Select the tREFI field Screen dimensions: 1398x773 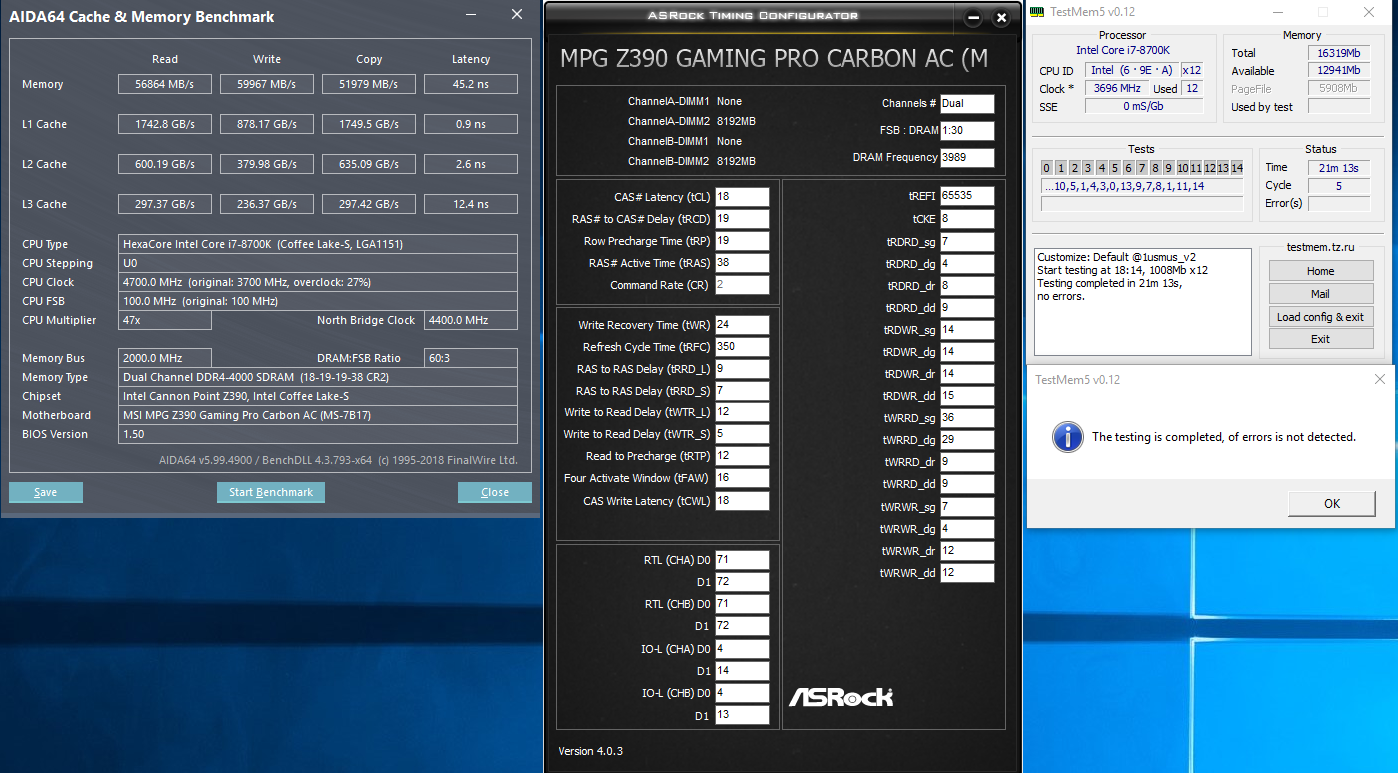pos(967,196)
